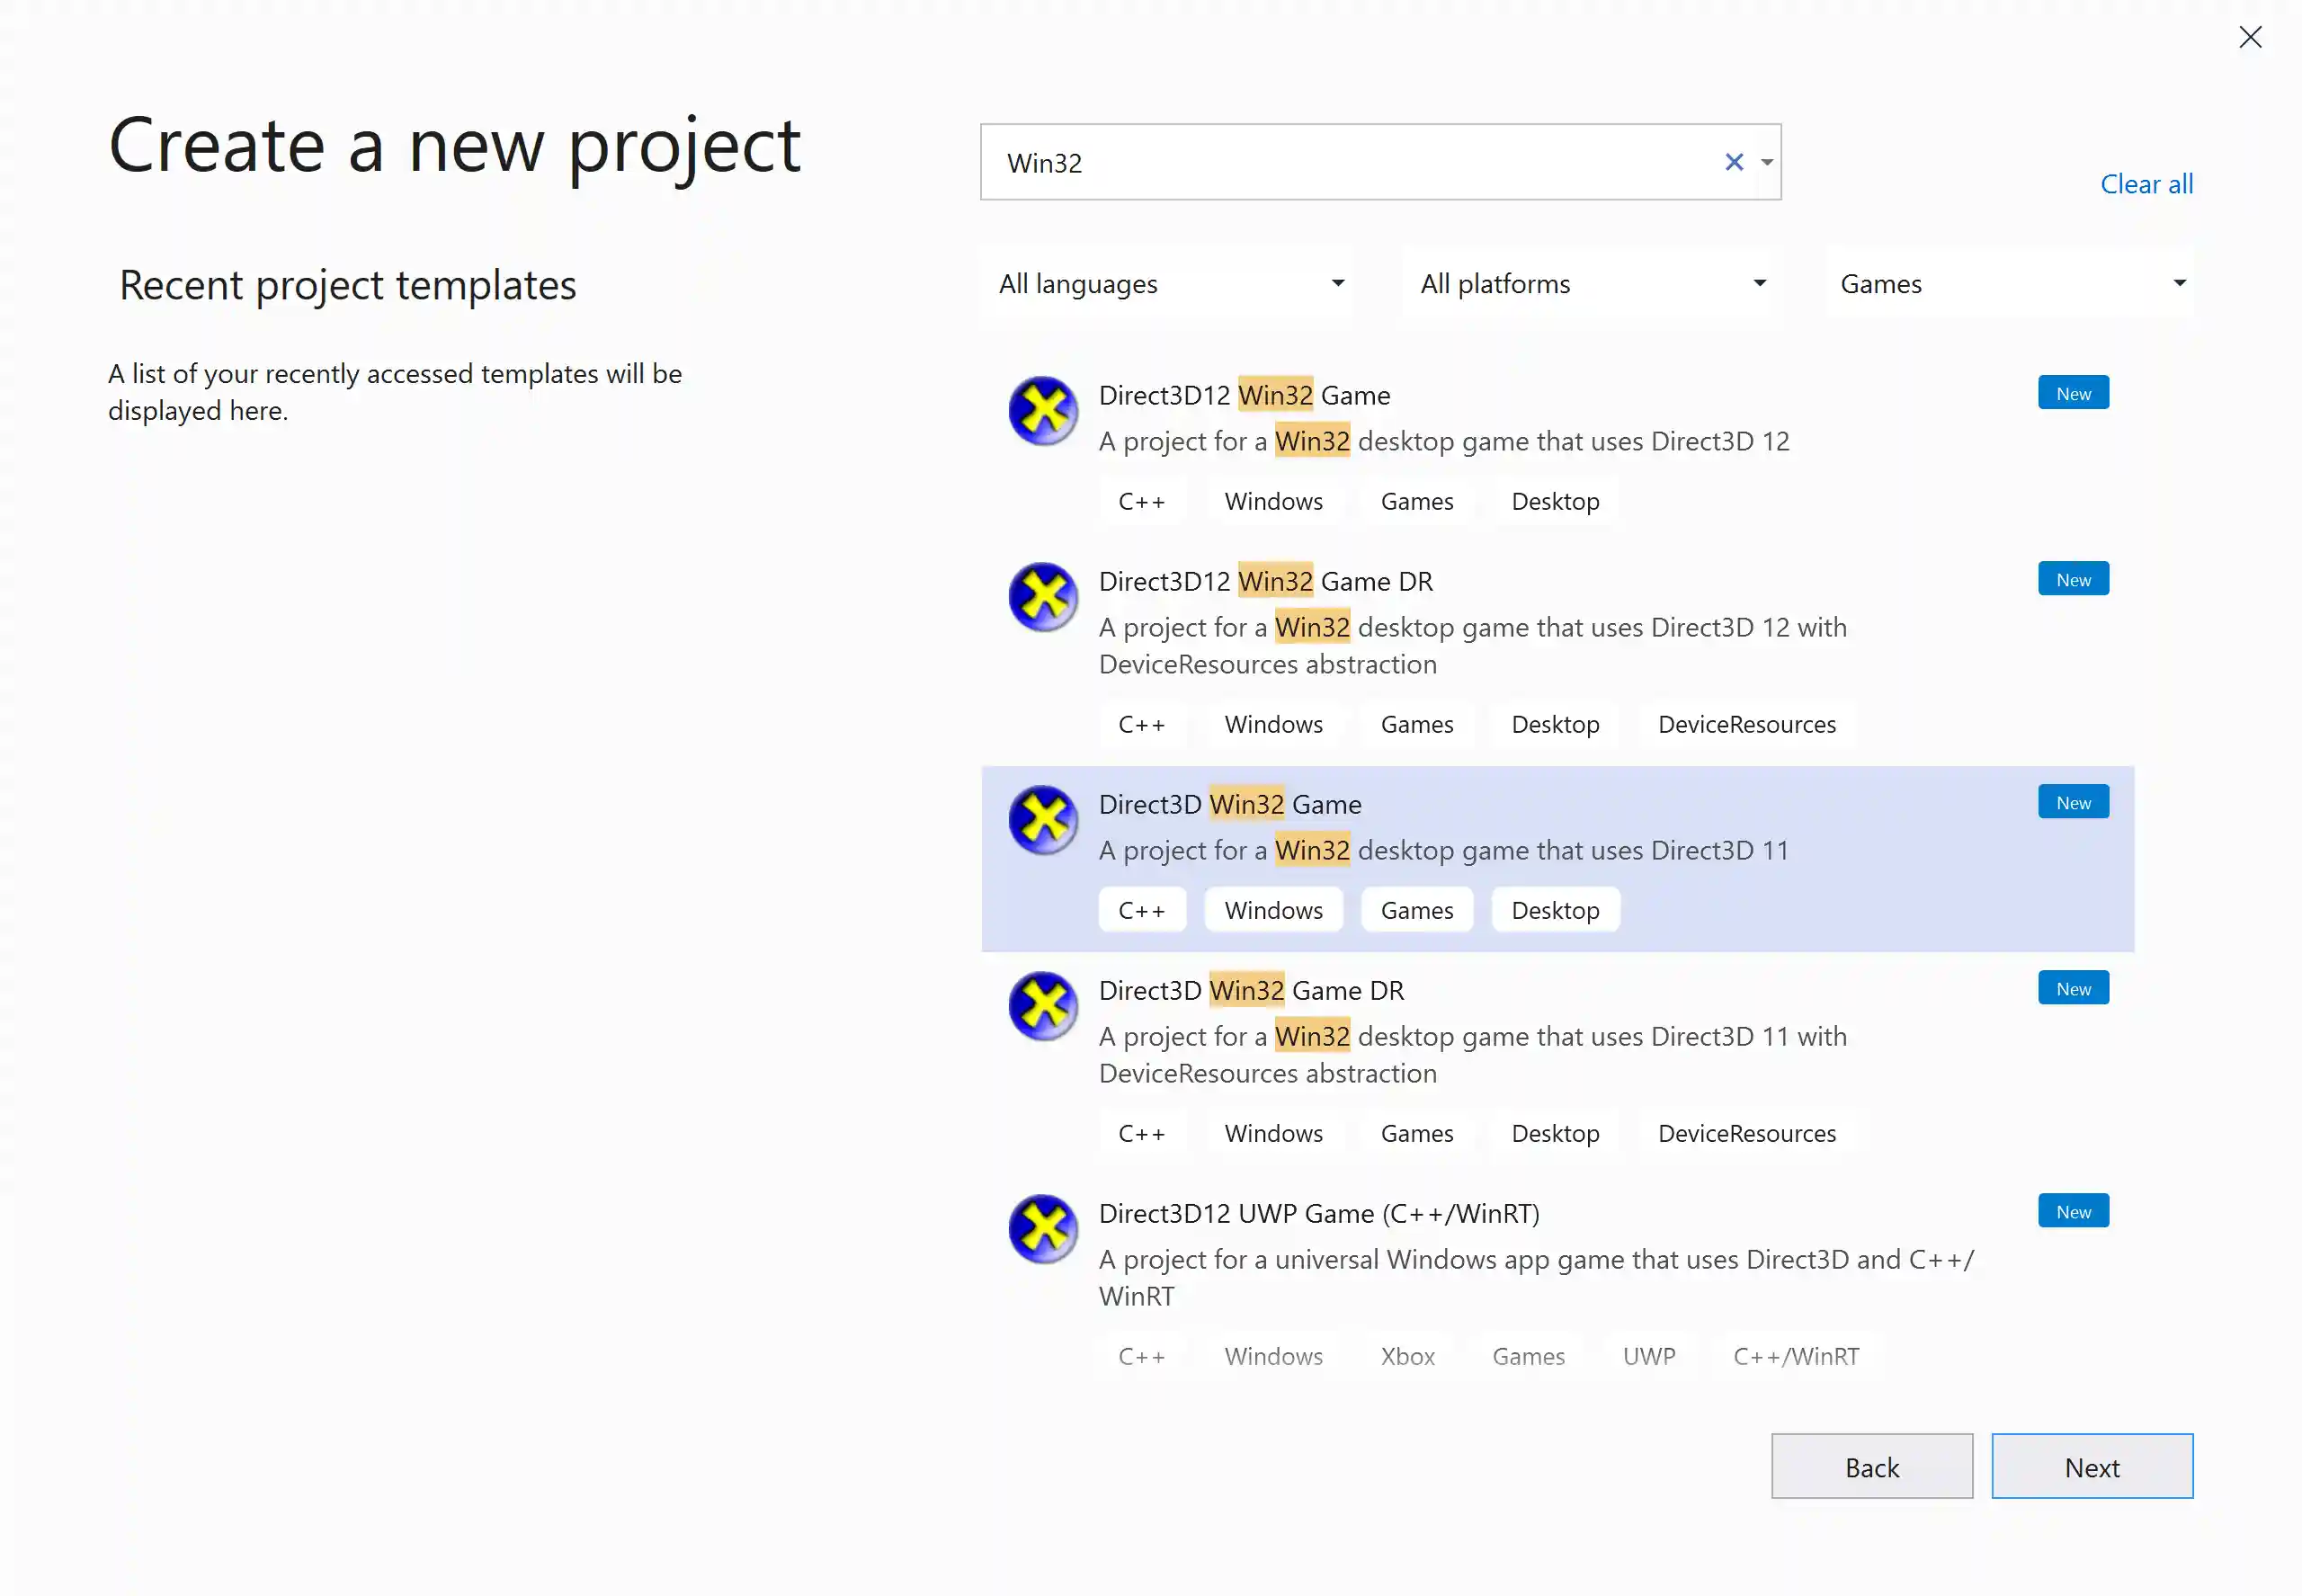Screen dimensions: 2302x1596
Task: Click the Direct3D12 Win32 Game template icon
Action: tap(1043, 411)
